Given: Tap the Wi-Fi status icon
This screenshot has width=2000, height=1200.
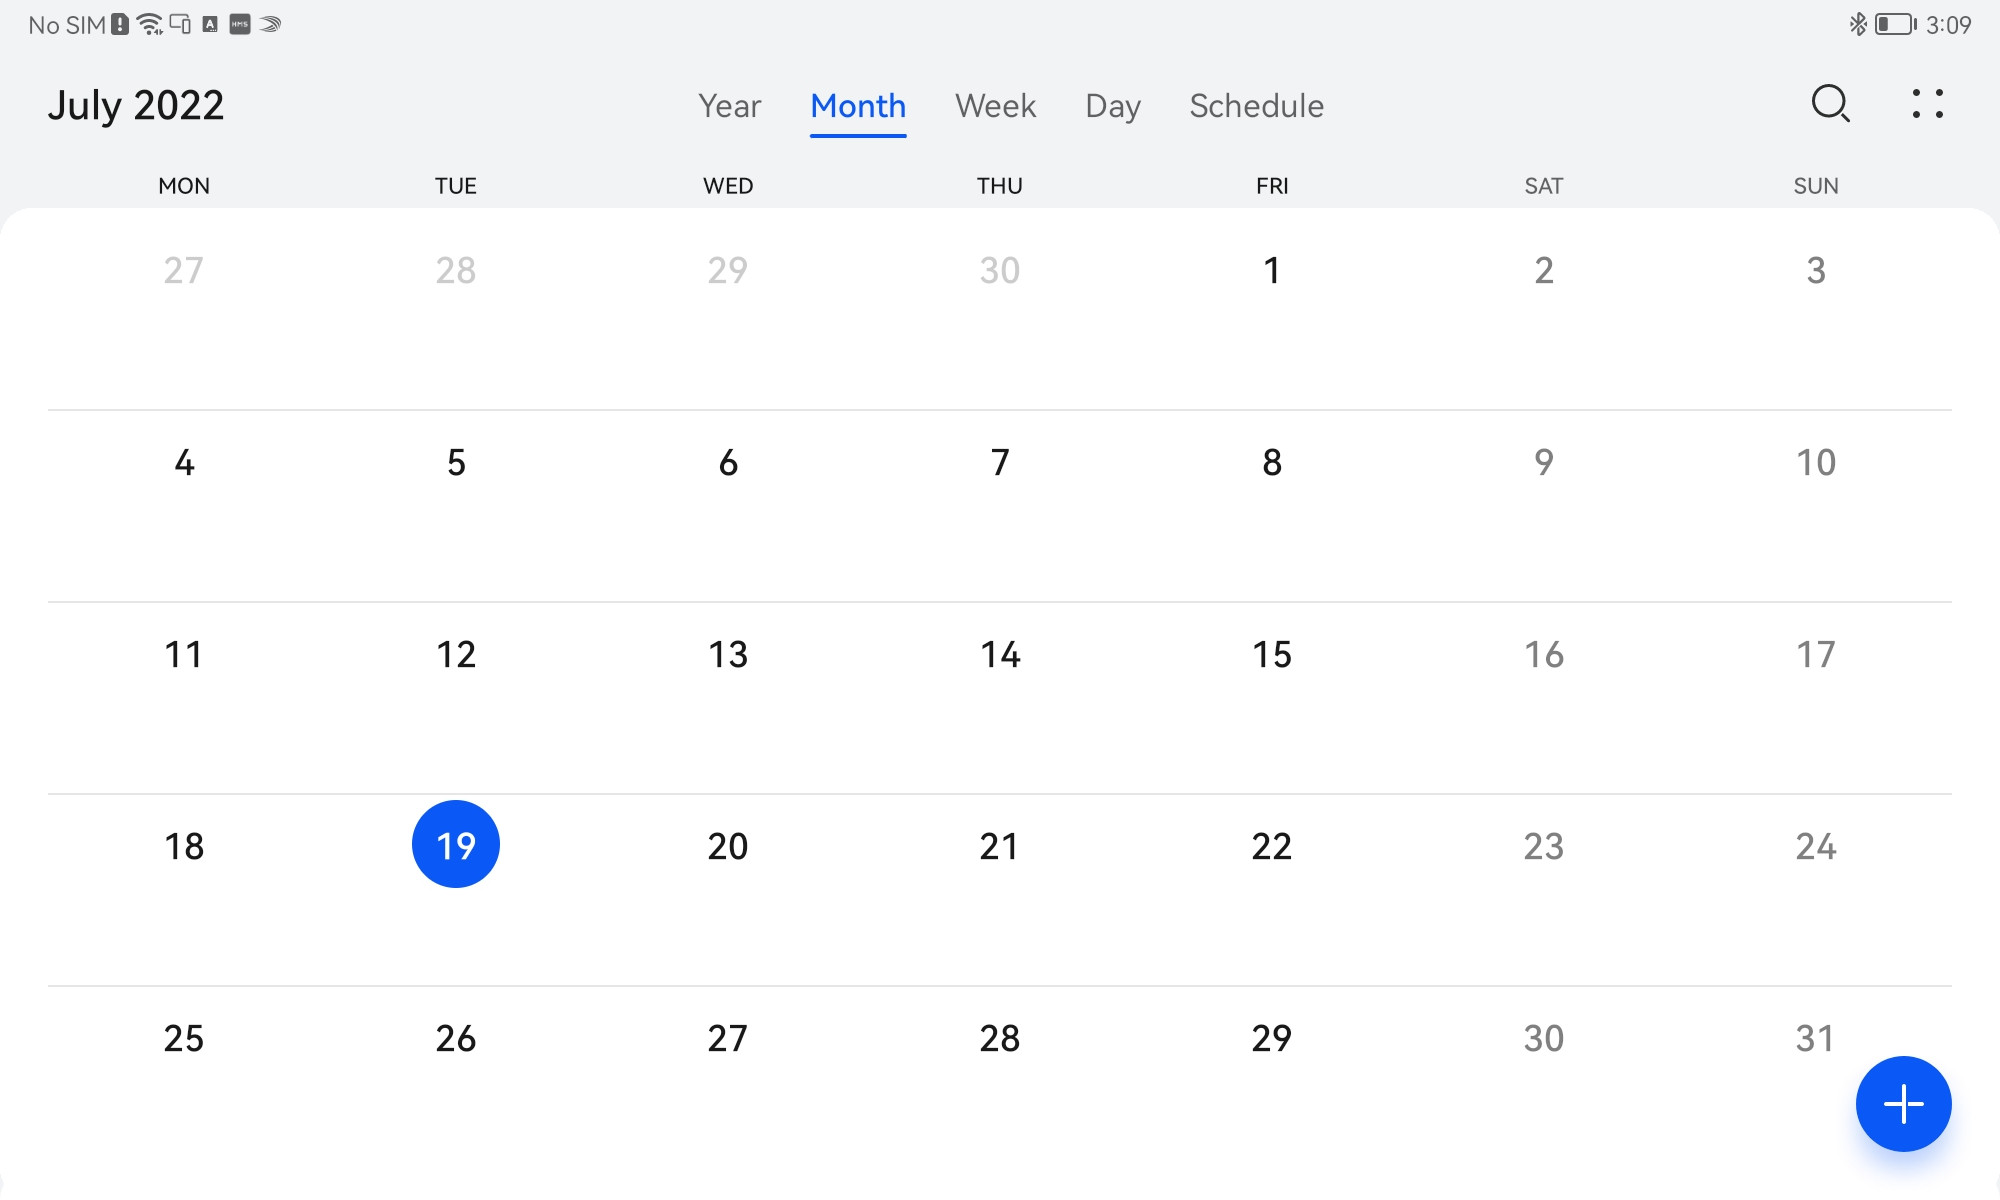Looking at the screenshot, I should [150, 24].
